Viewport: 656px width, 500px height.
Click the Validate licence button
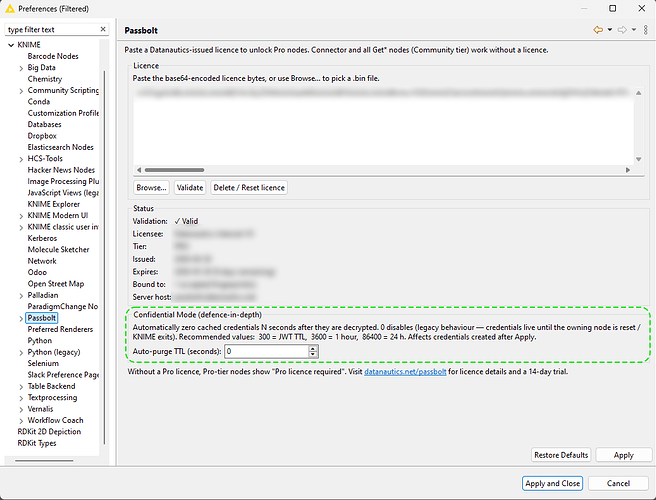[x=190, y=188]
